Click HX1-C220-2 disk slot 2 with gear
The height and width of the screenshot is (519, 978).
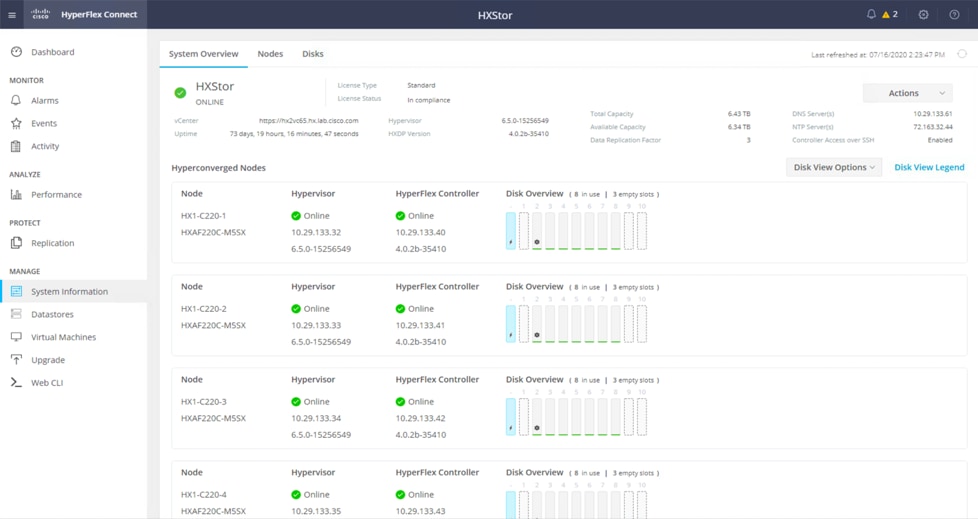pyautogui.click(x=537, y=324)
